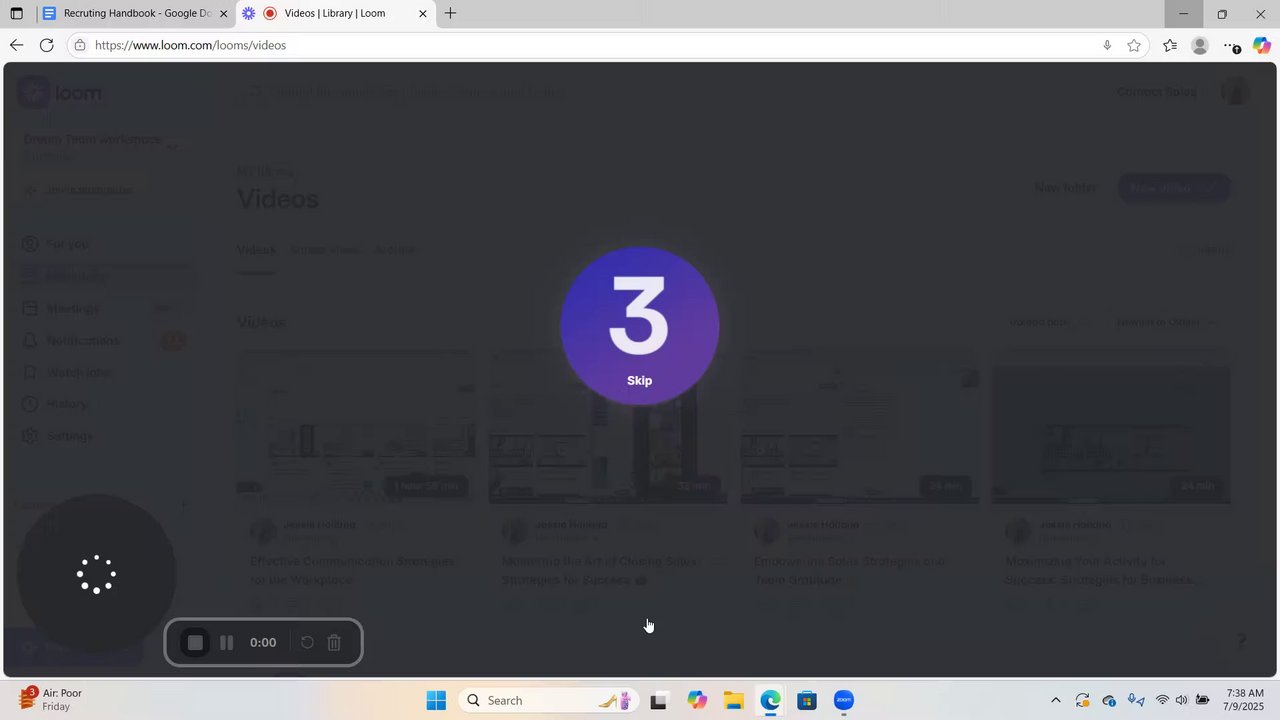1280x720 pixels.
Task: Open a new browser tab
Action: click(x=451, y=14)
